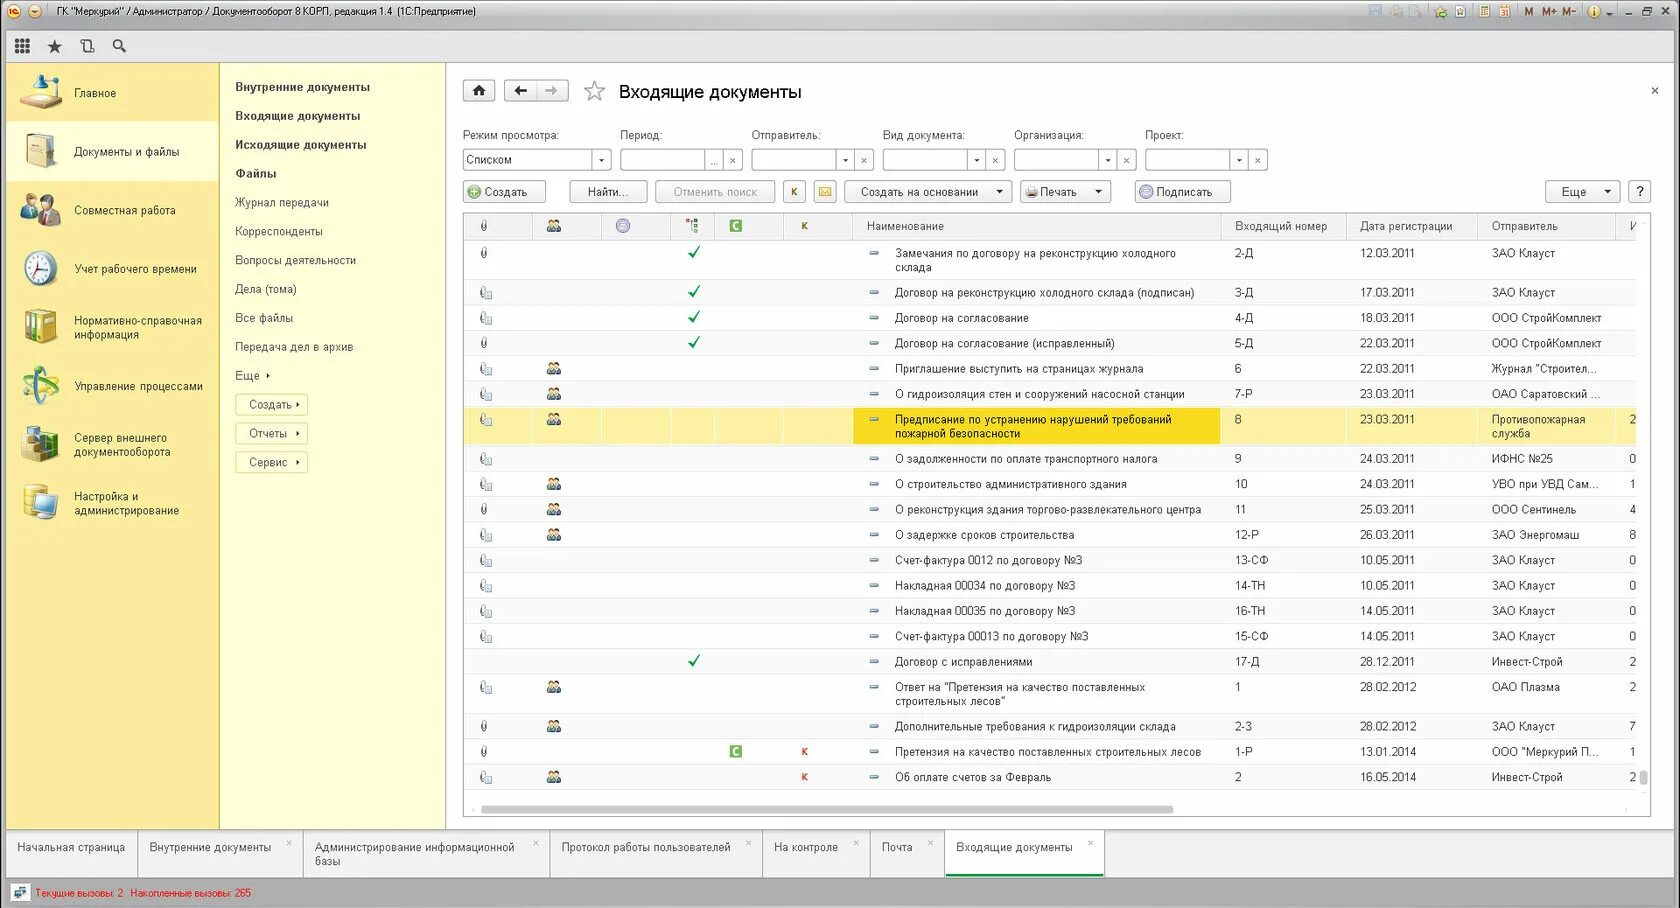Open the Проект filter dropdown
This screenshot has height=908, width=1680.
(x=1239, y=160)
